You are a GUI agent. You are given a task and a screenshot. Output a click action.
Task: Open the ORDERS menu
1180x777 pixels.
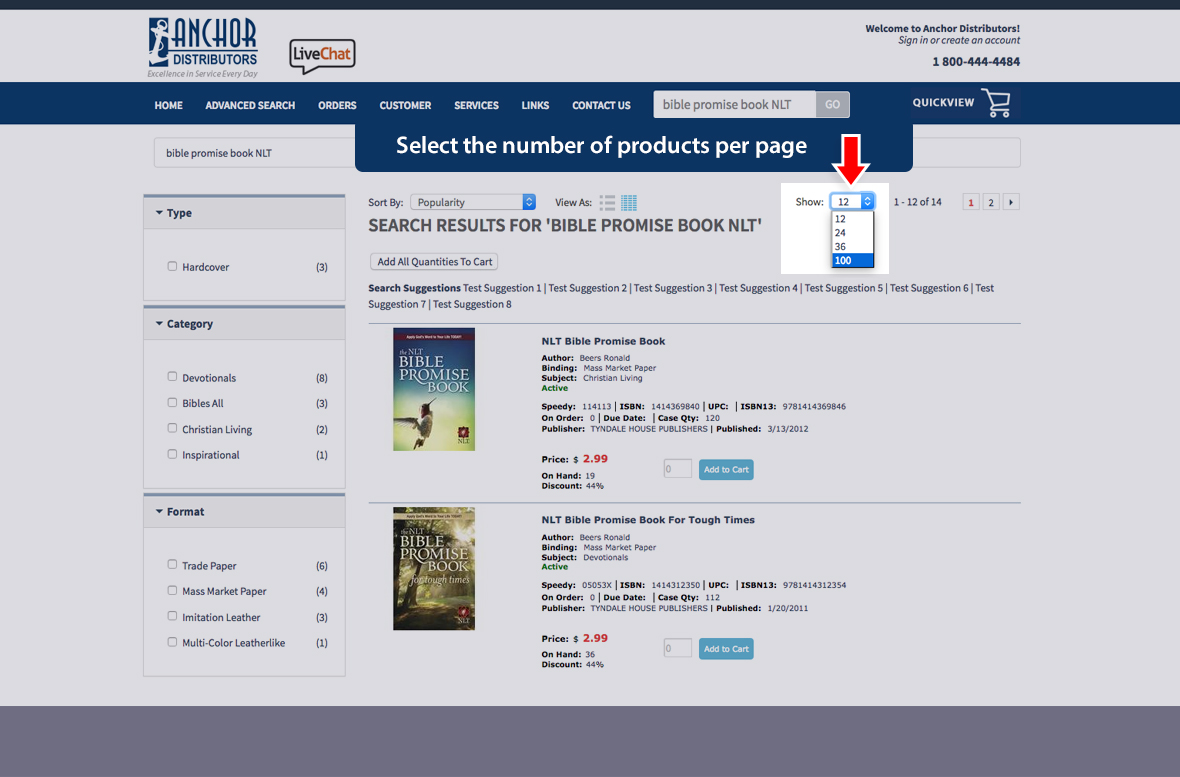[337, 105]
